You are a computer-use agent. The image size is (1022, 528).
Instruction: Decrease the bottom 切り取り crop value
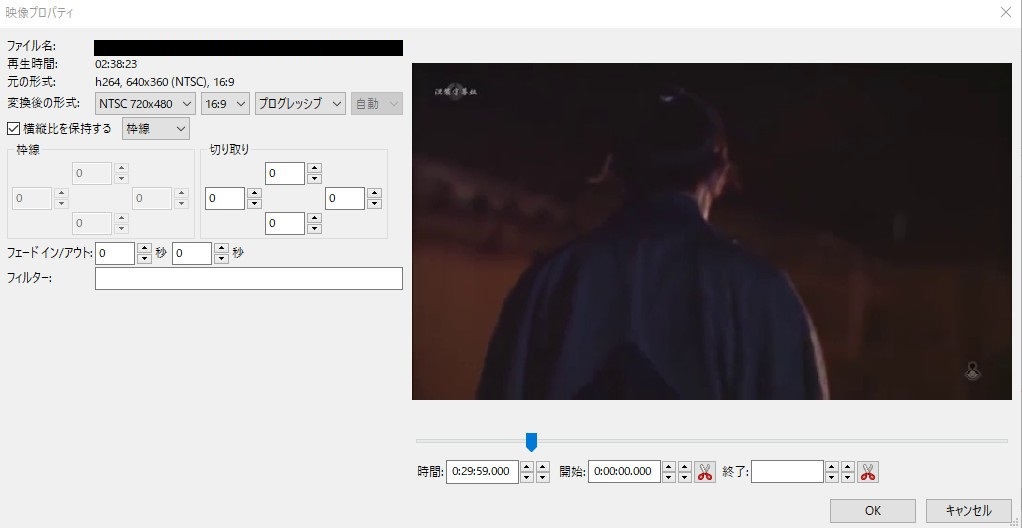tap(314, 228)
